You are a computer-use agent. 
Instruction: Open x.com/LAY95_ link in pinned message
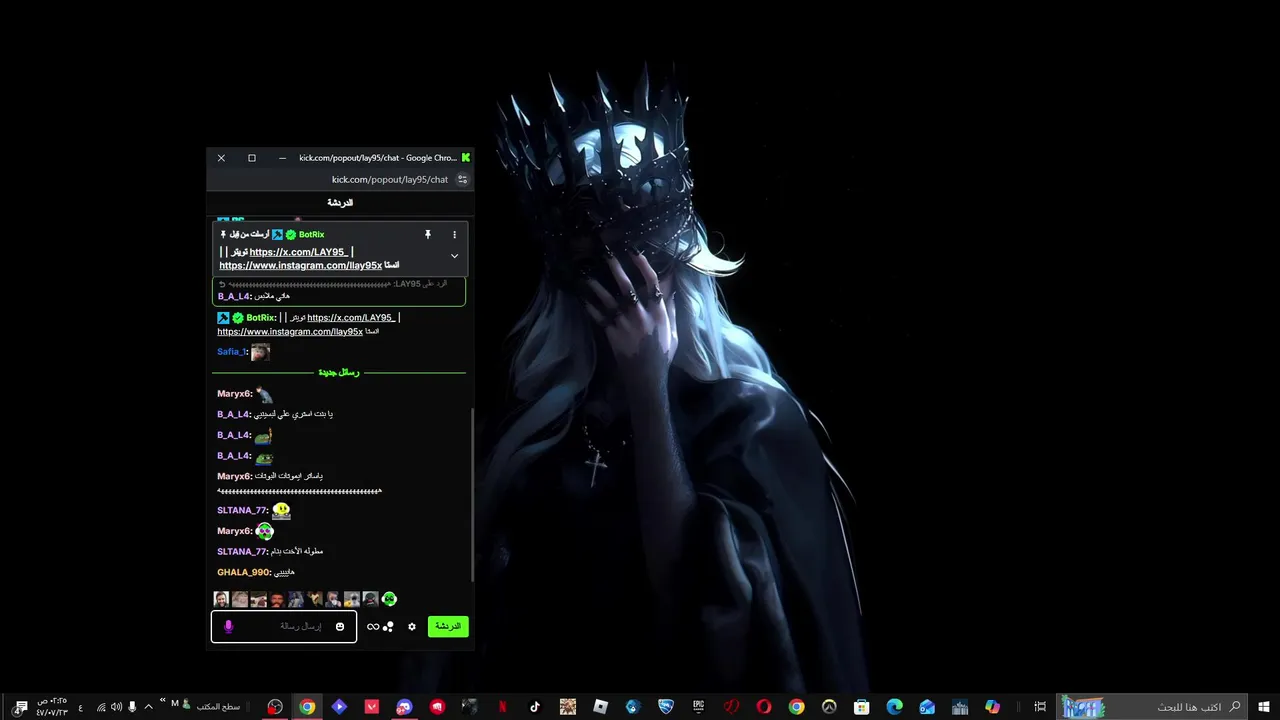(298, 252)
